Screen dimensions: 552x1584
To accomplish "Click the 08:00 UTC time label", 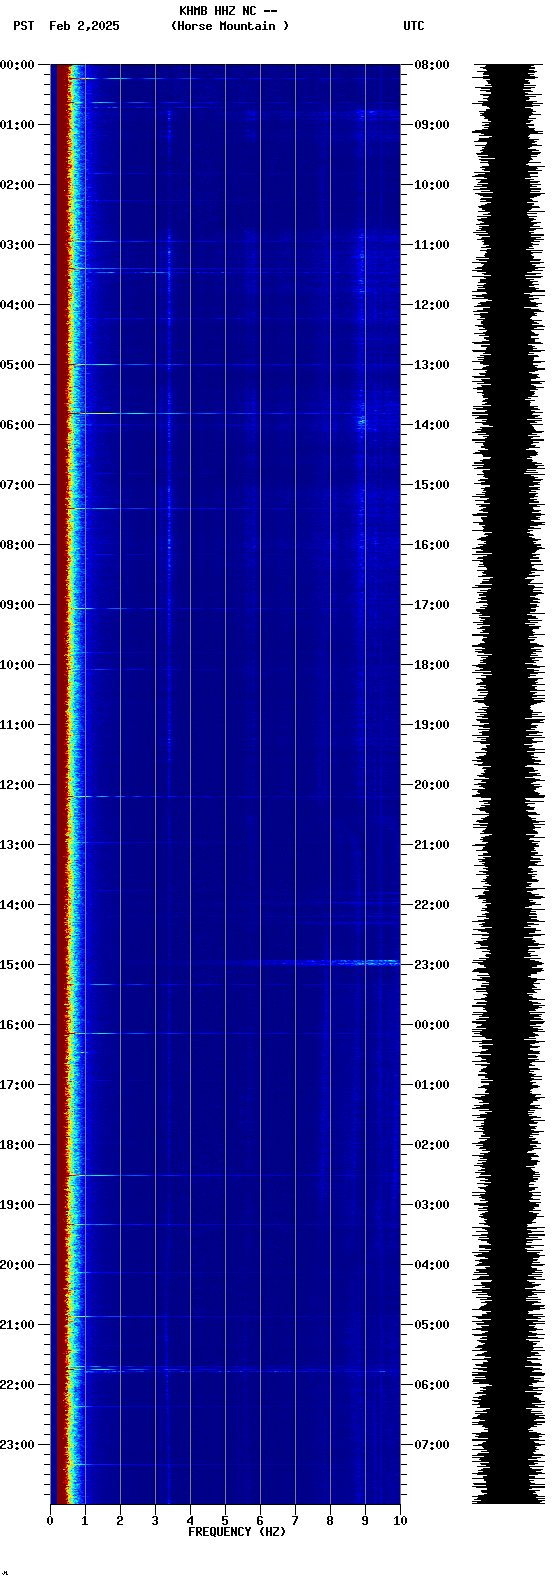I will click(432, 65).
